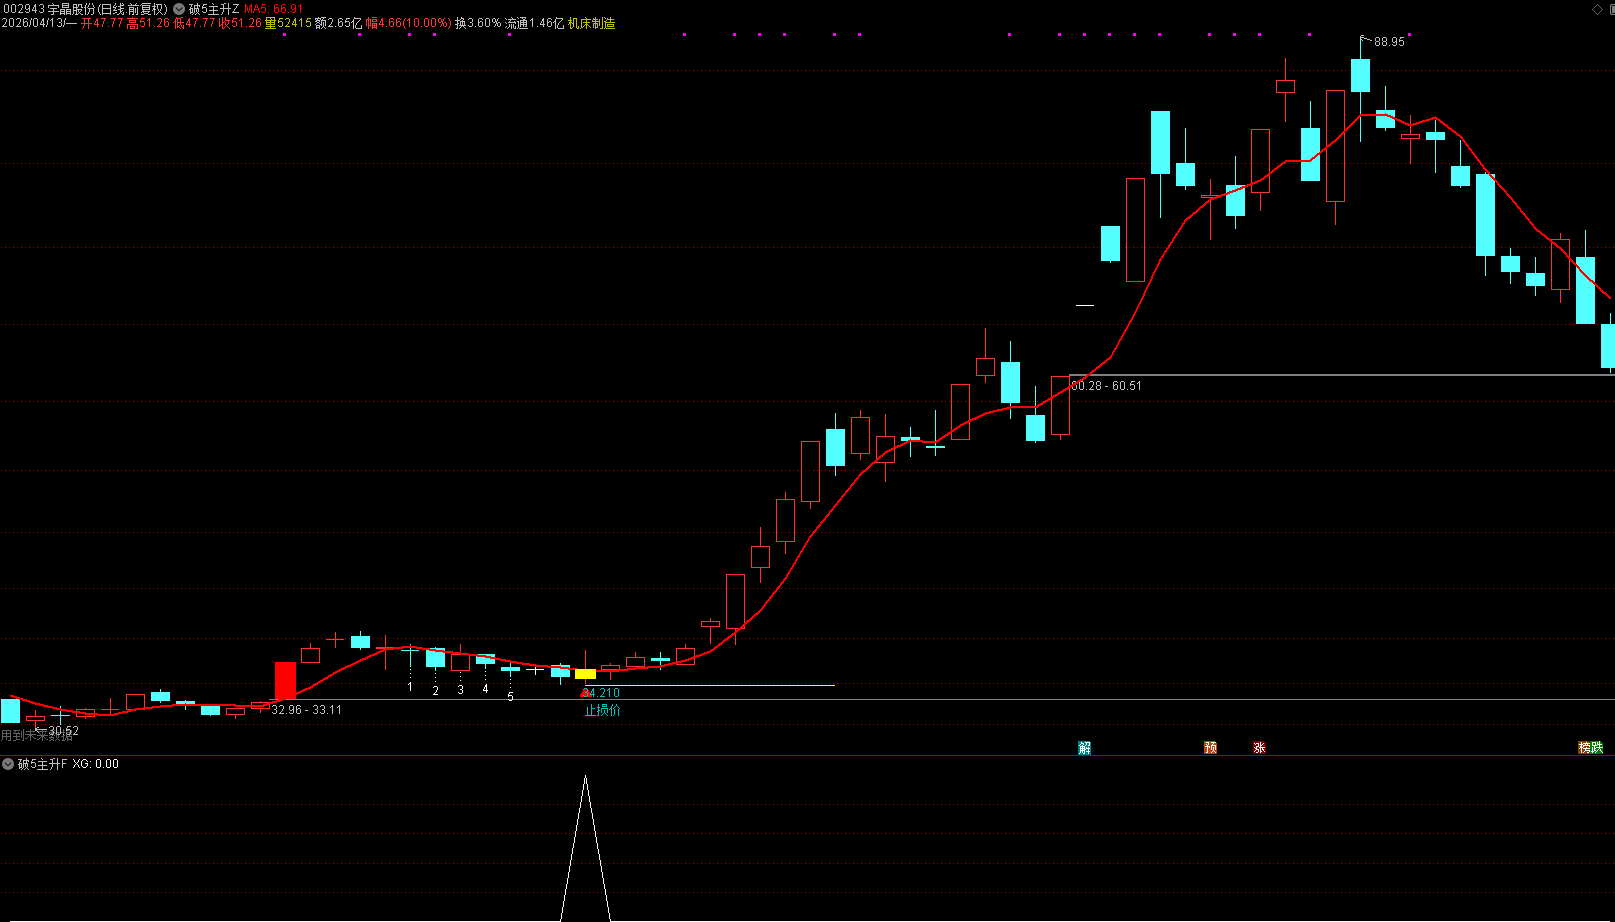The height and width of the screenshot is (922, 1615).
Task: Click the white signal spike in sub-chart
Action: pos(585,848)
